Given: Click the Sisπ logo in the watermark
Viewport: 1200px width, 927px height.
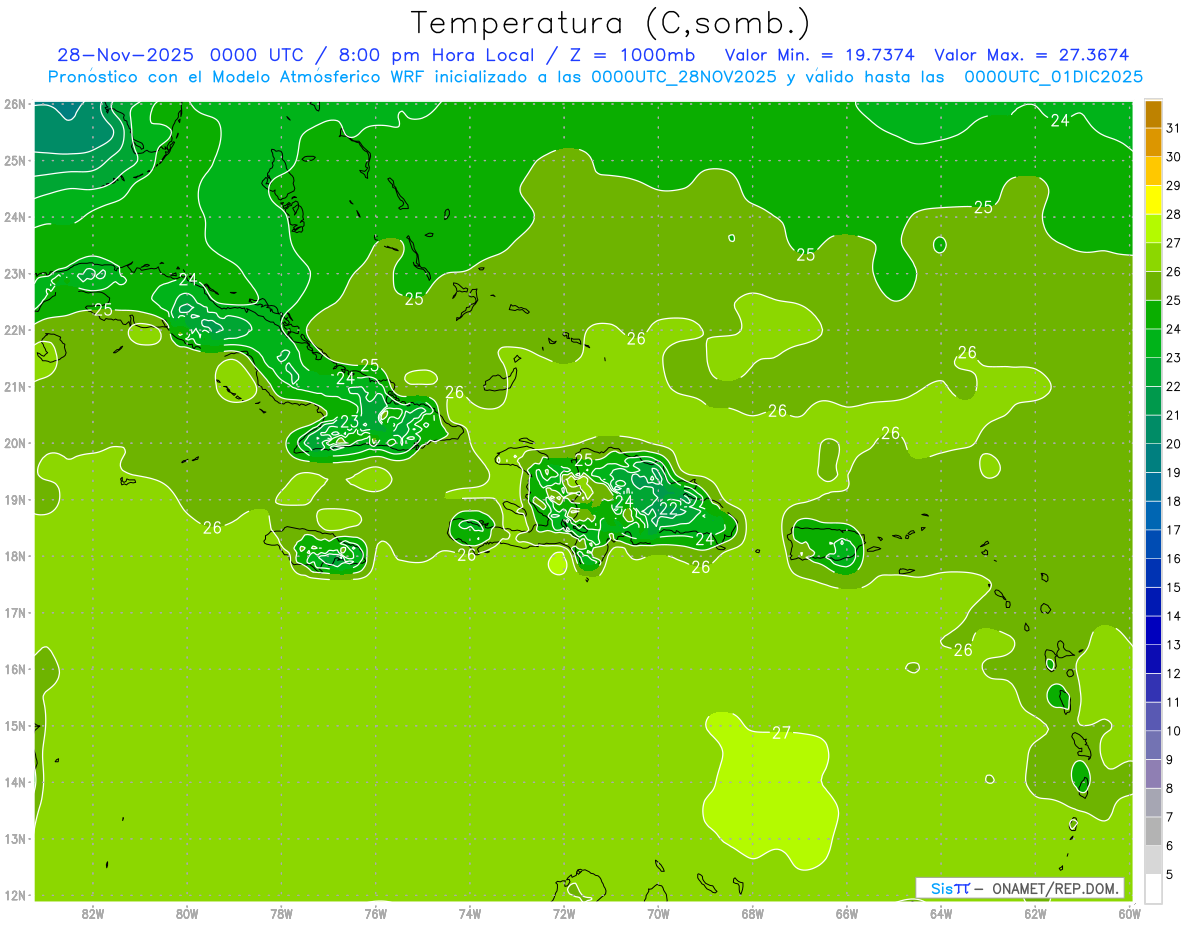Looking at the screenshot, I should click(949, 888).
